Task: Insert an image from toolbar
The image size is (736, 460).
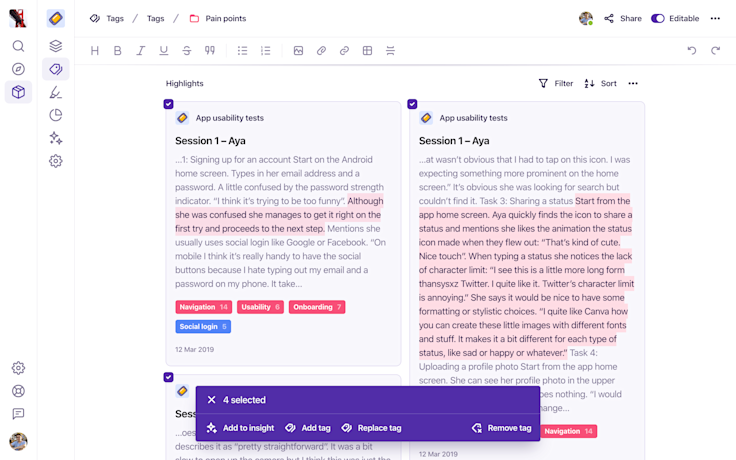Action: [x=298, y=51]
